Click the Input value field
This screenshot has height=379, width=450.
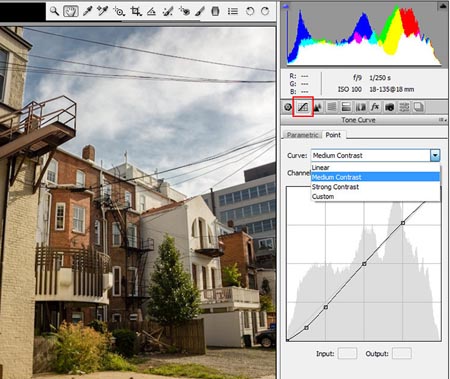(347, 354)
